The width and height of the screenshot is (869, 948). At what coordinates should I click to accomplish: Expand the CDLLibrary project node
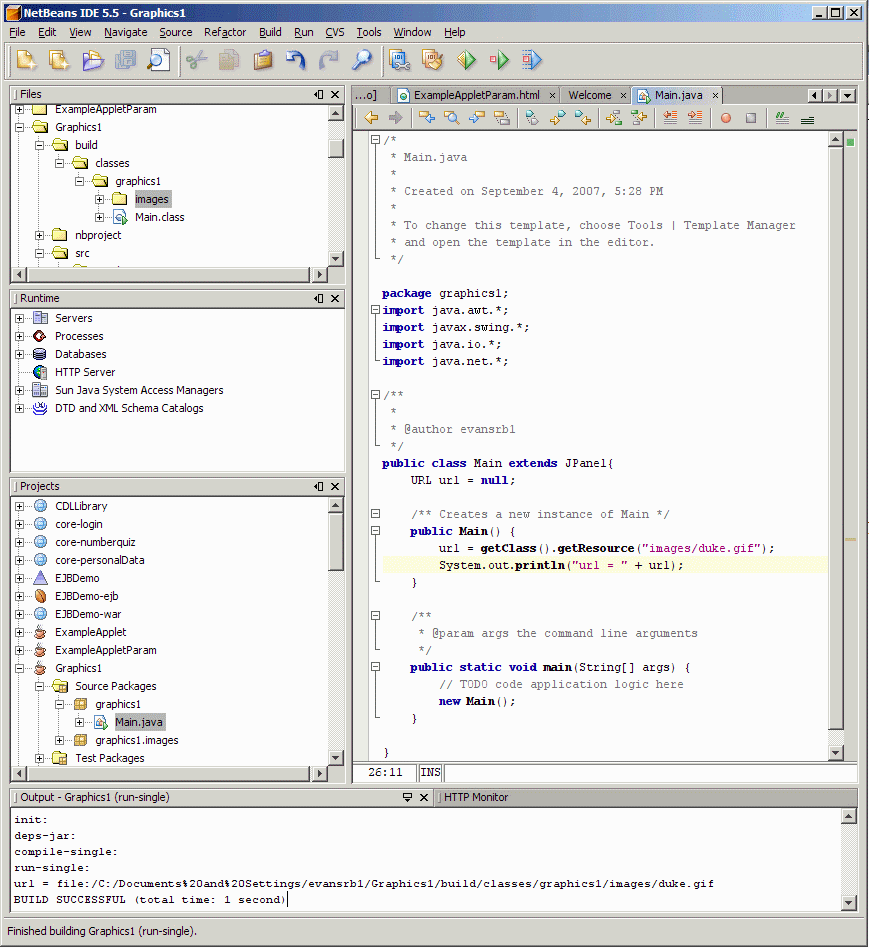pos(19,506)
